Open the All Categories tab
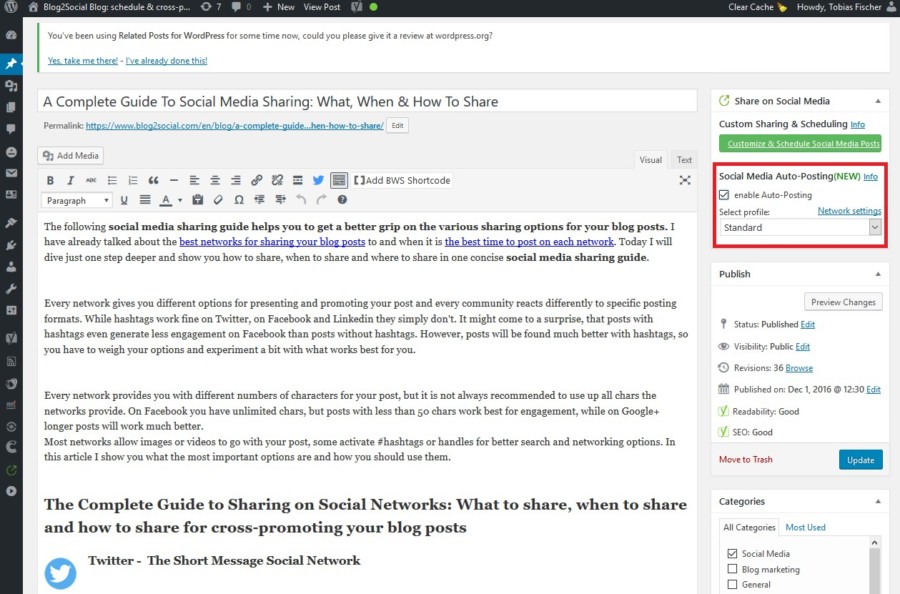900x594 pixels. coord(749,527)
